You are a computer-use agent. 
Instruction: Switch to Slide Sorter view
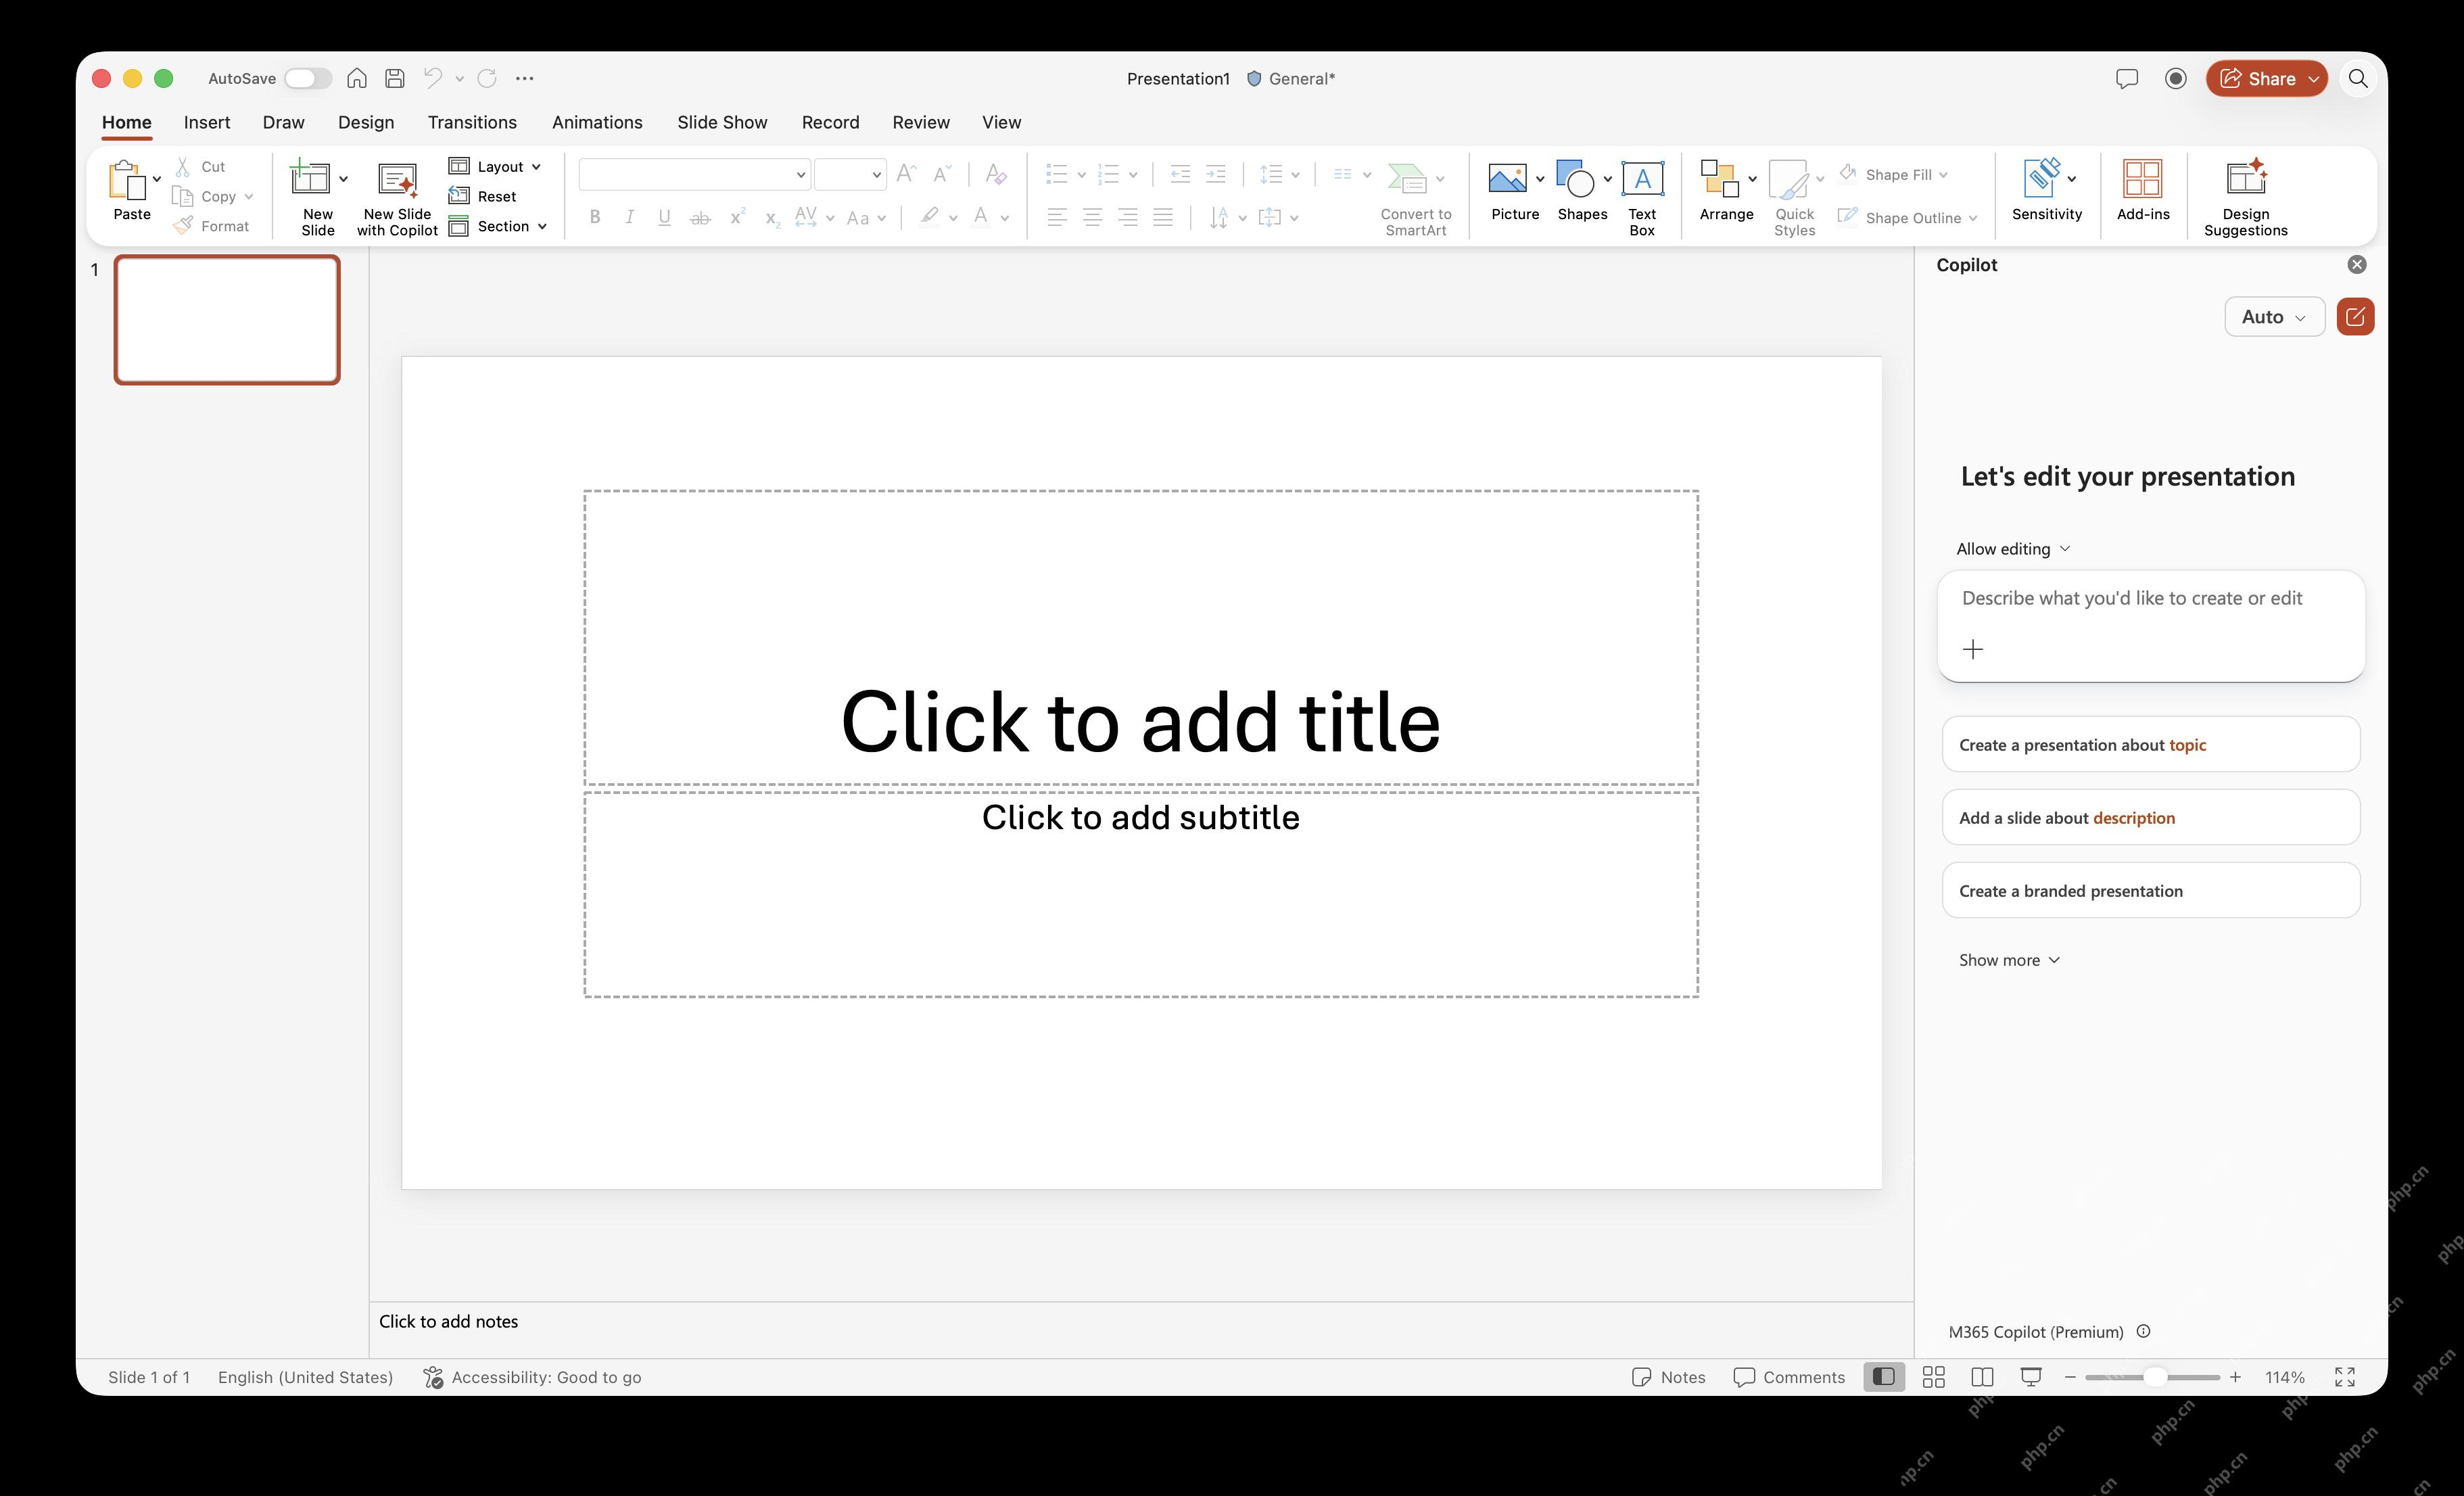pyautogui.click(x=1934, y=1377)
